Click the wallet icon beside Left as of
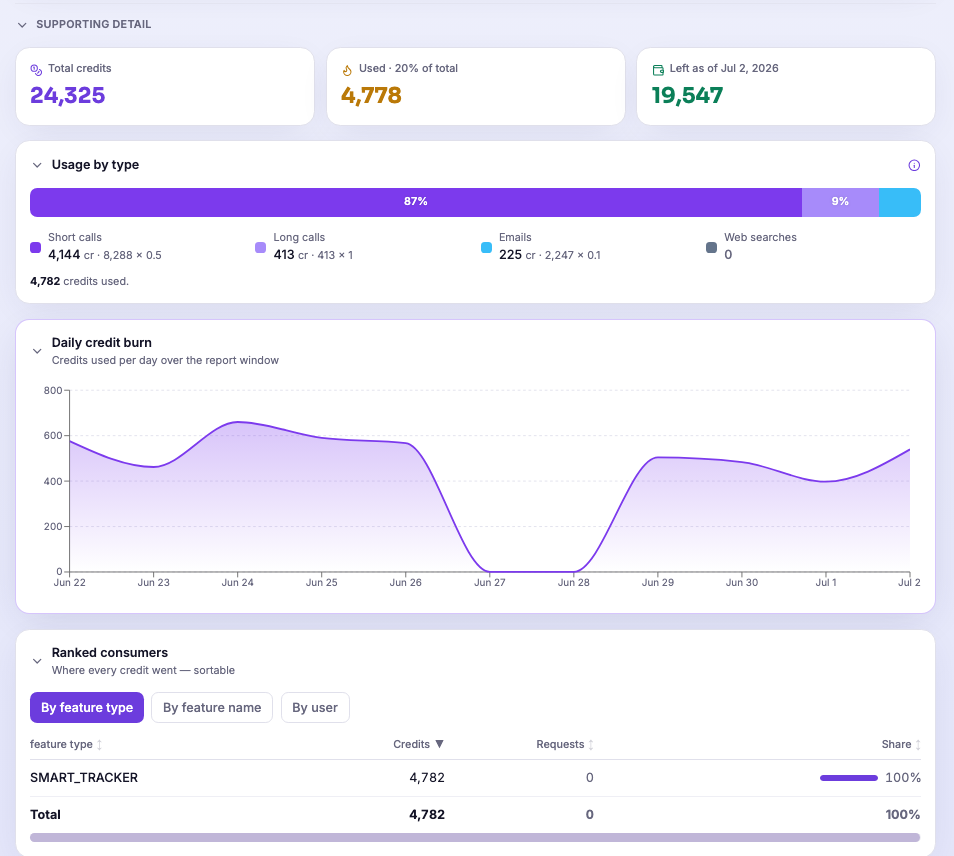The image size is (954, 856). [658, 70]
